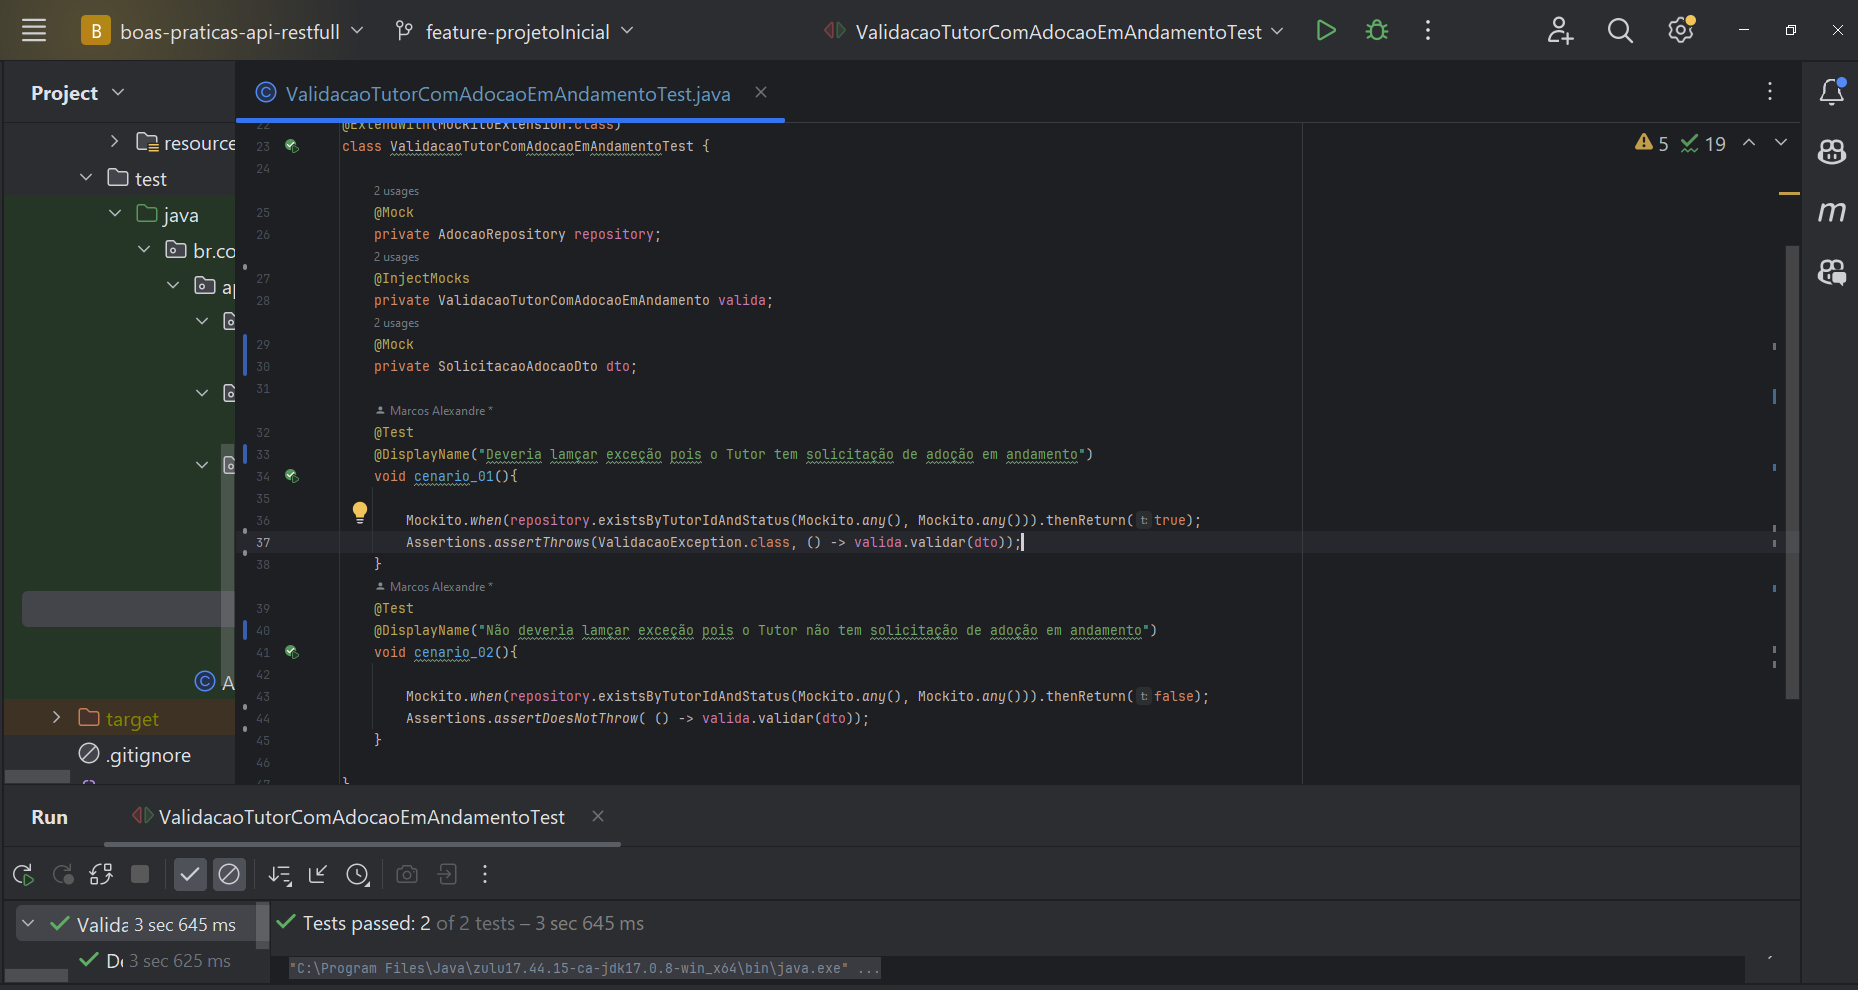
Task: Click the java.exe command line in console
Action: [584, 968]
